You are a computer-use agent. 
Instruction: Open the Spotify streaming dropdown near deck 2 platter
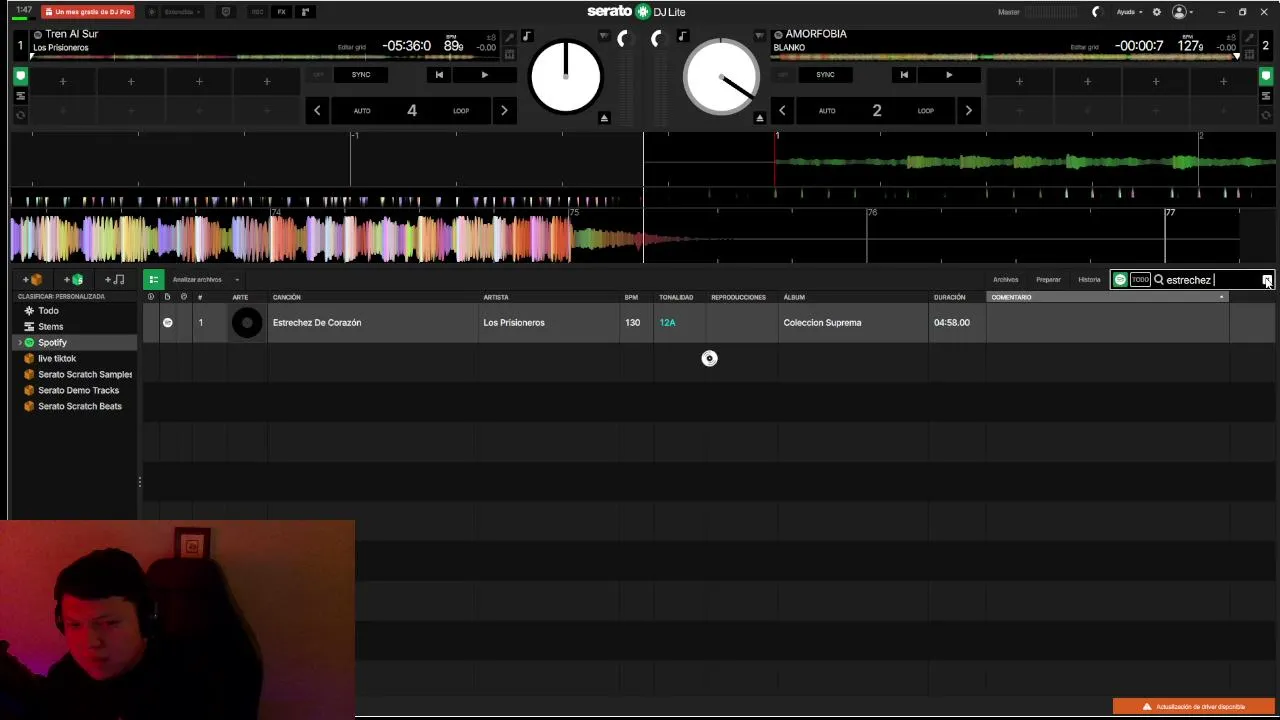[x=760, y=36]
